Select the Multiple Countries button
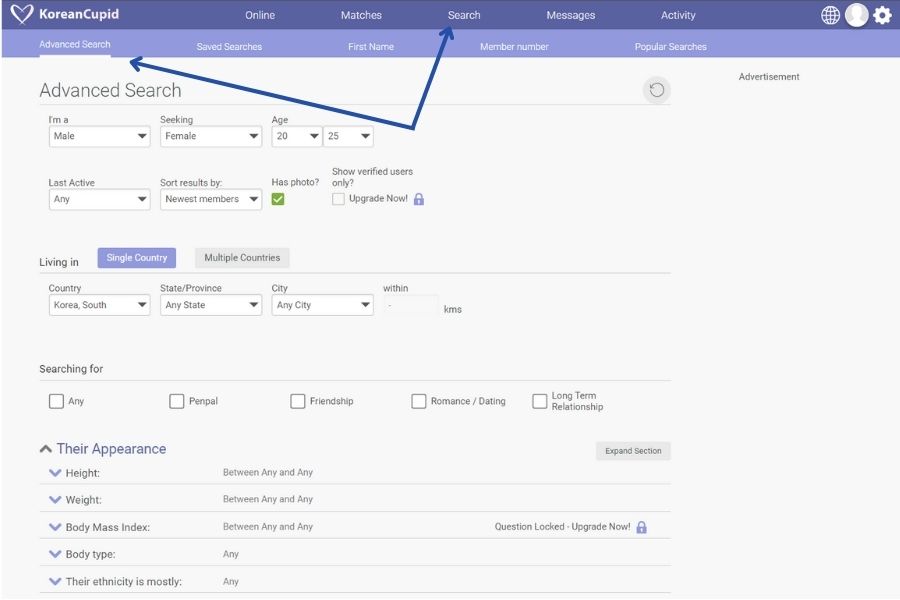This screenshot has height=600, width=900. point(242,258)
